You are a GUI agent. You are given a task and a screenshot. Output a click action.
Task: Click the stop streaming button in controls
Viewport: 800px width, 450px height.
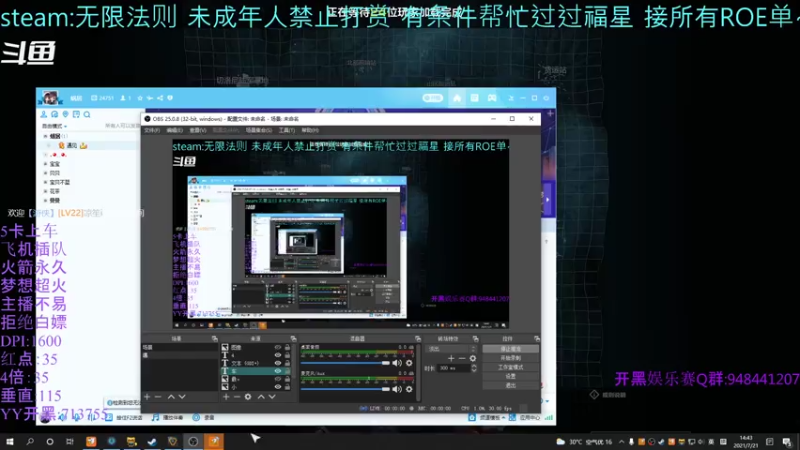[510, 349]
